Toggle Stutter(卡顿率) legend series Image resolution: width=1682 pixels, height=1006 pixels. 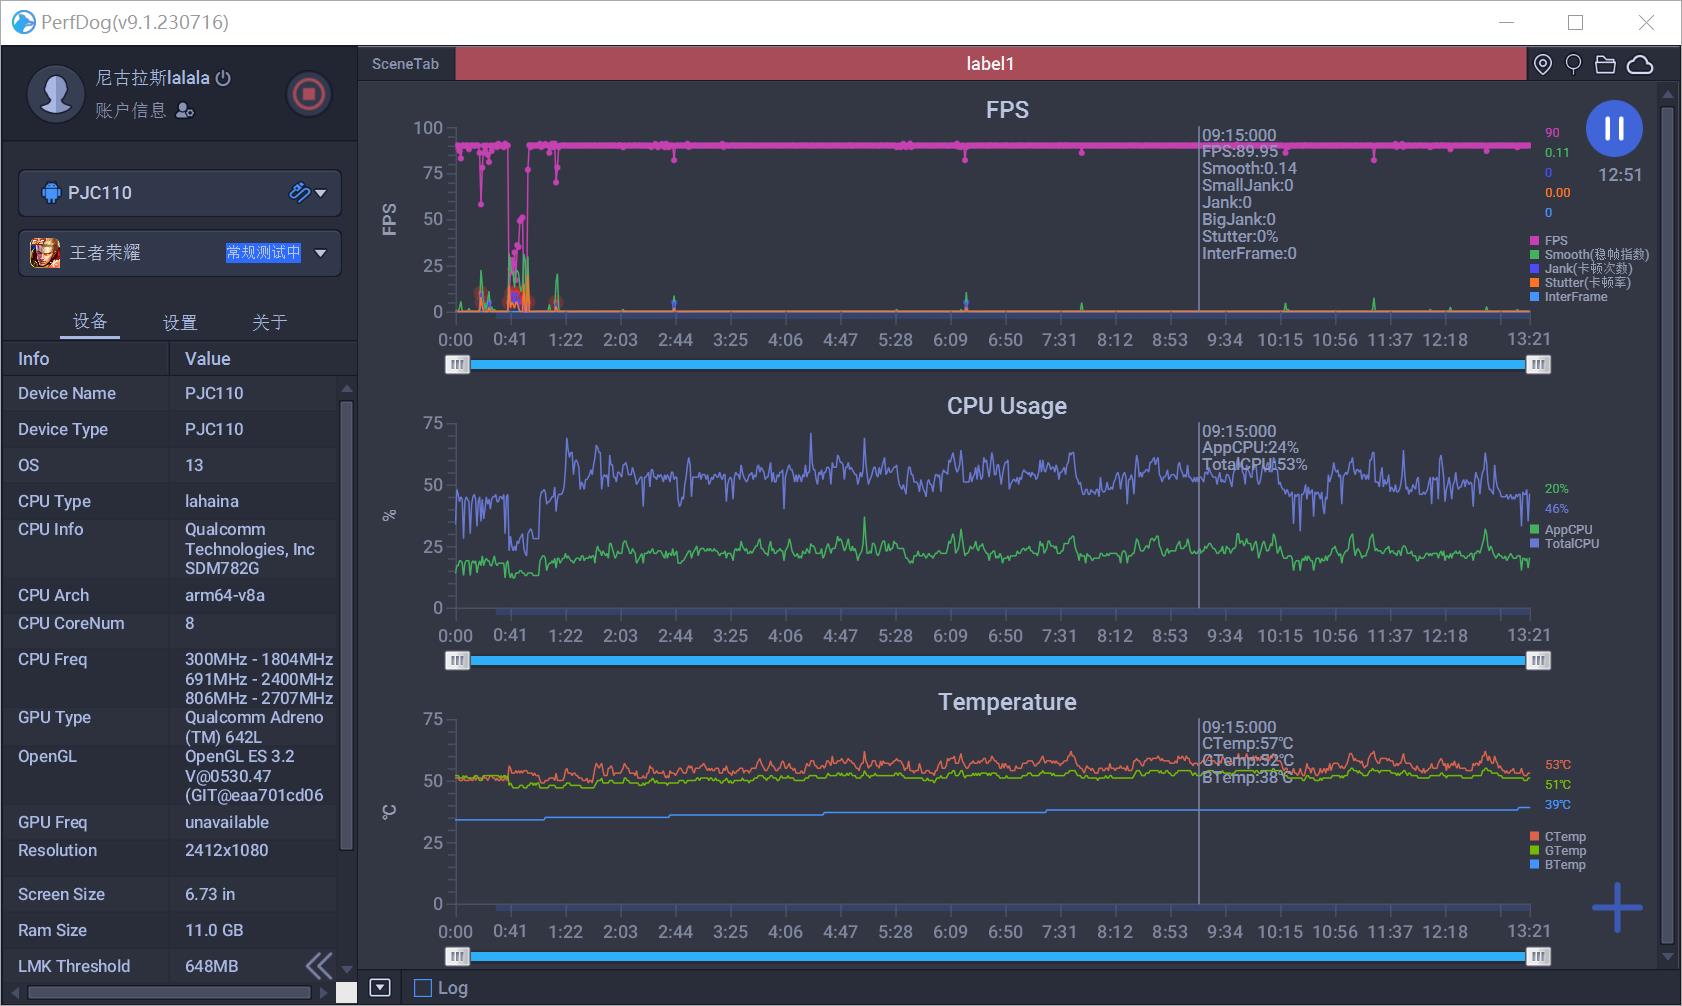1580,282
